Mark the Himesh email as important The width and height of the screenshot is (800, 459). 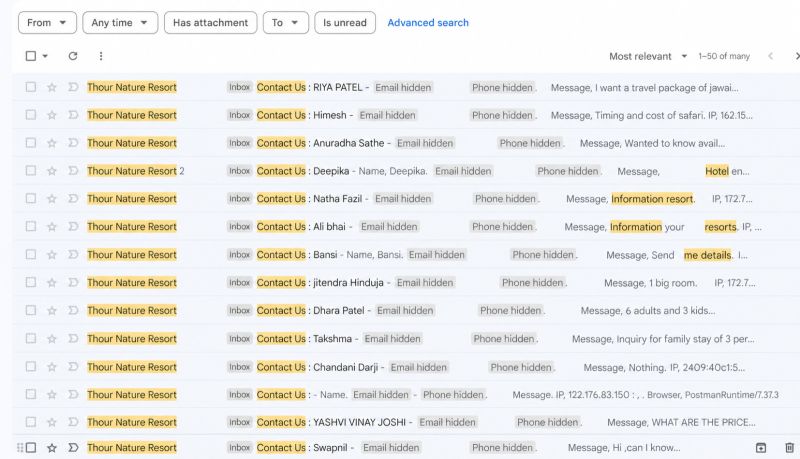pos(73,115)
